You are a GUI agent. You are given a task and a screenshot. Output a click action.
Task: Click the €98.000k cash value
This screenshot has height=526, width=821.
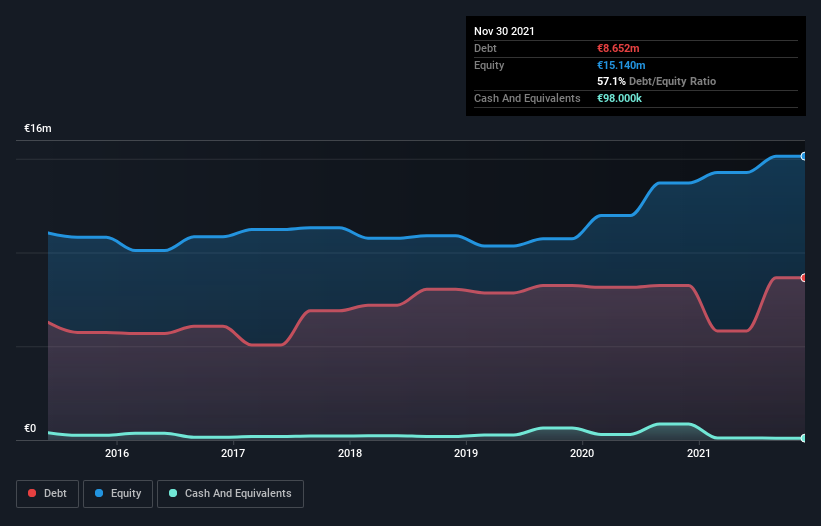tap(619, 98)
